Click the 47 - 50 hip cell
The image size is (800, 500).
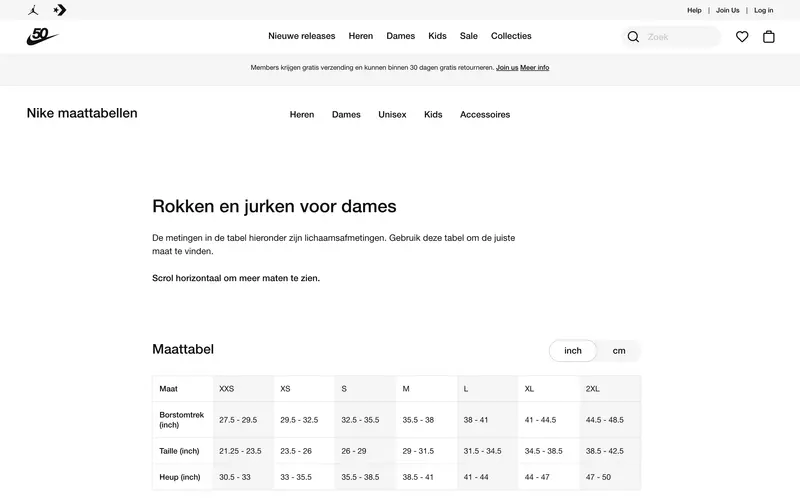click(x=610, y=477)
